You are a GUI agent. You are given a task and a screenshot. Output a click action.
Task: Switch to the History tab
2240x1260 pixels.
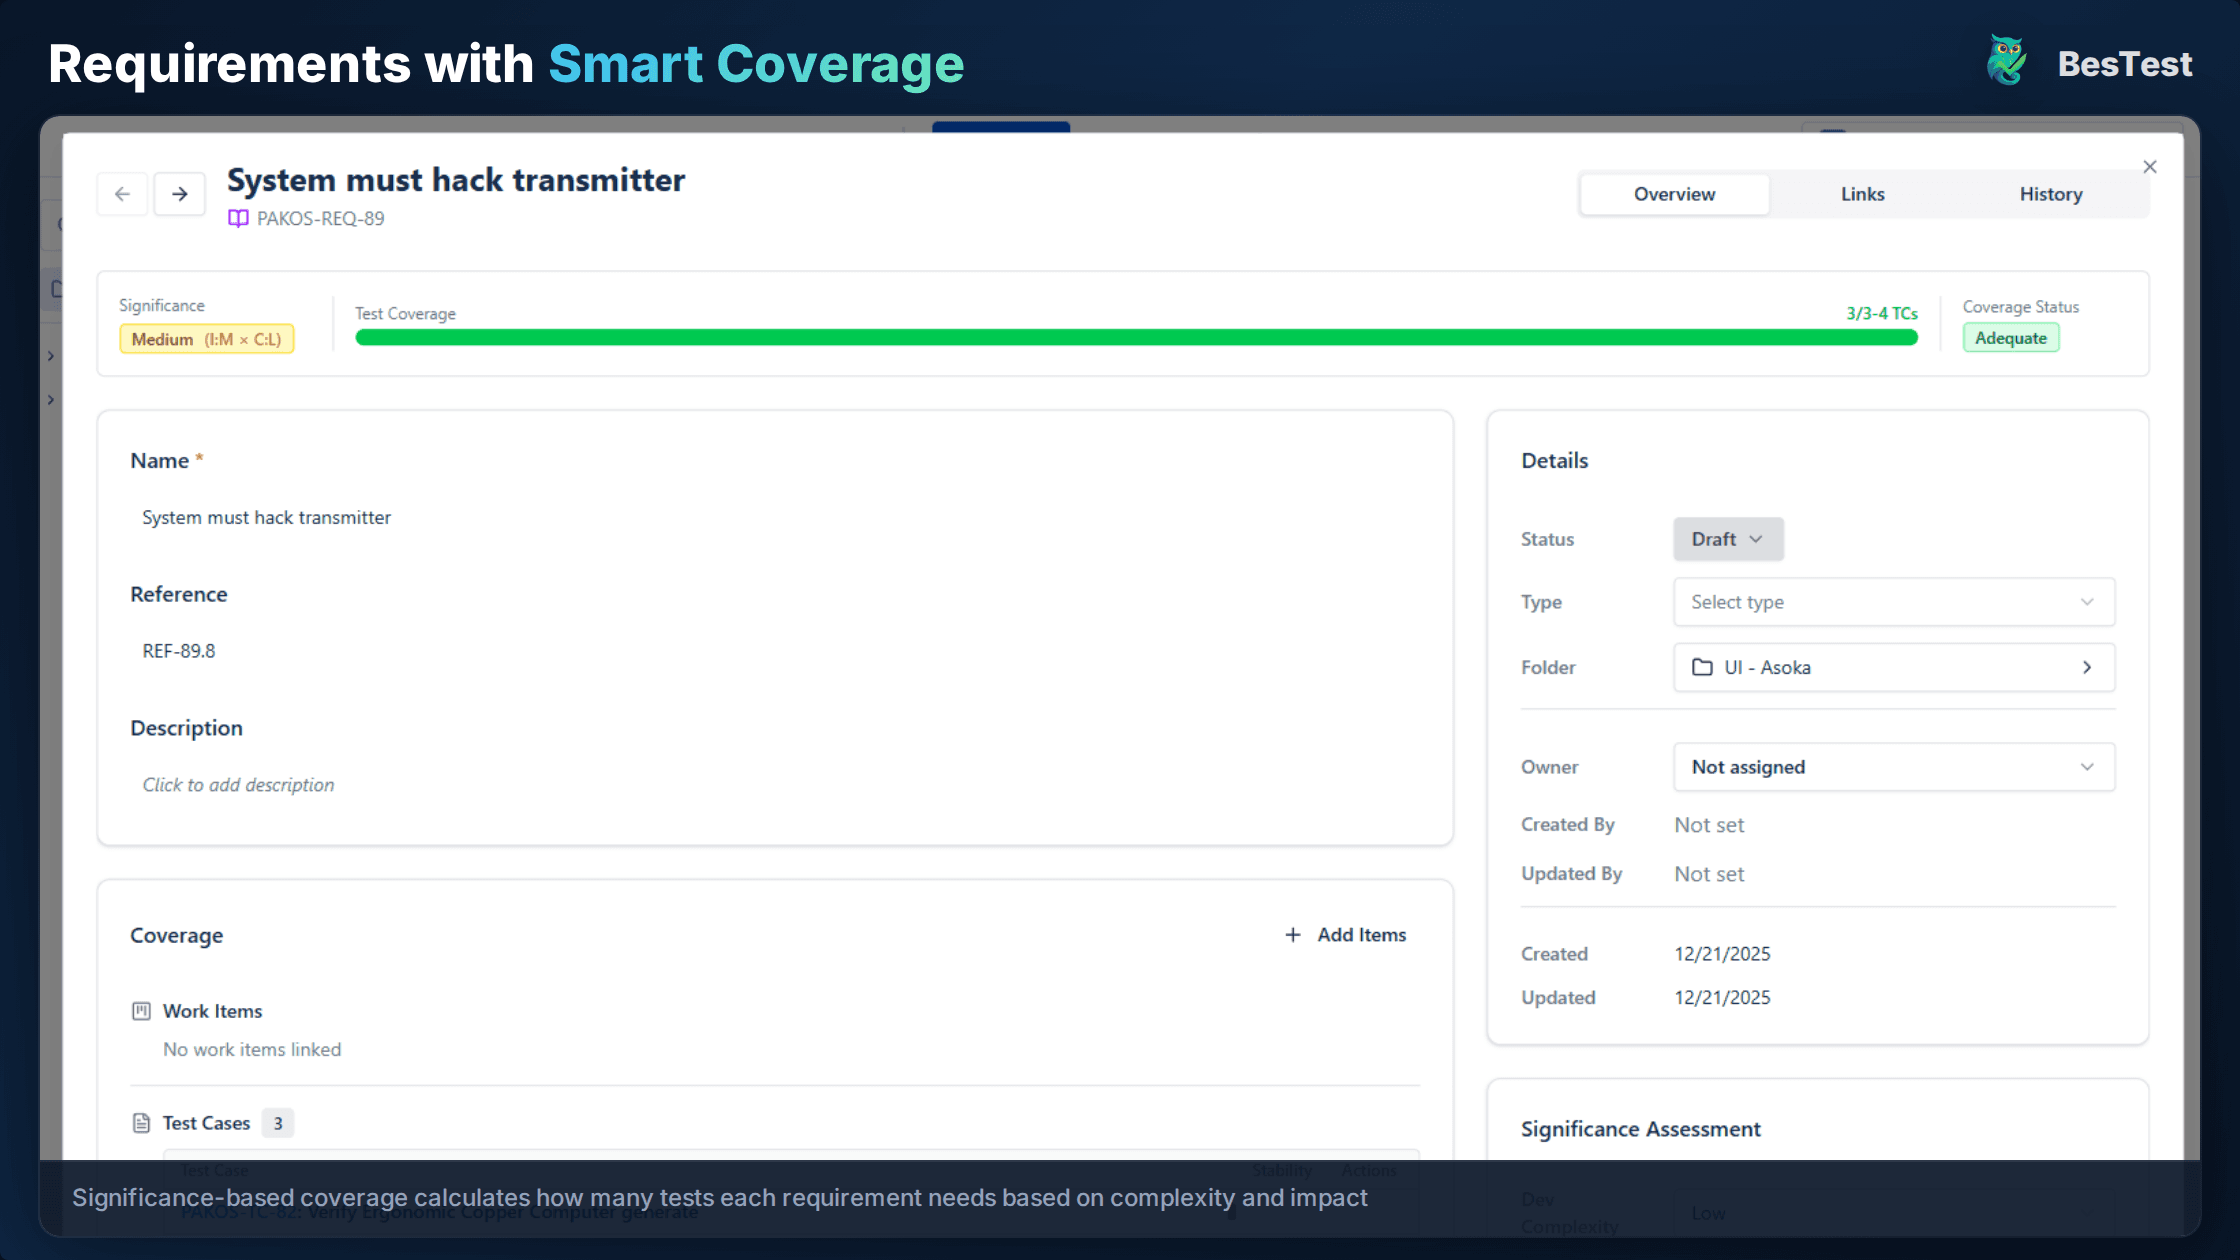2051,194
